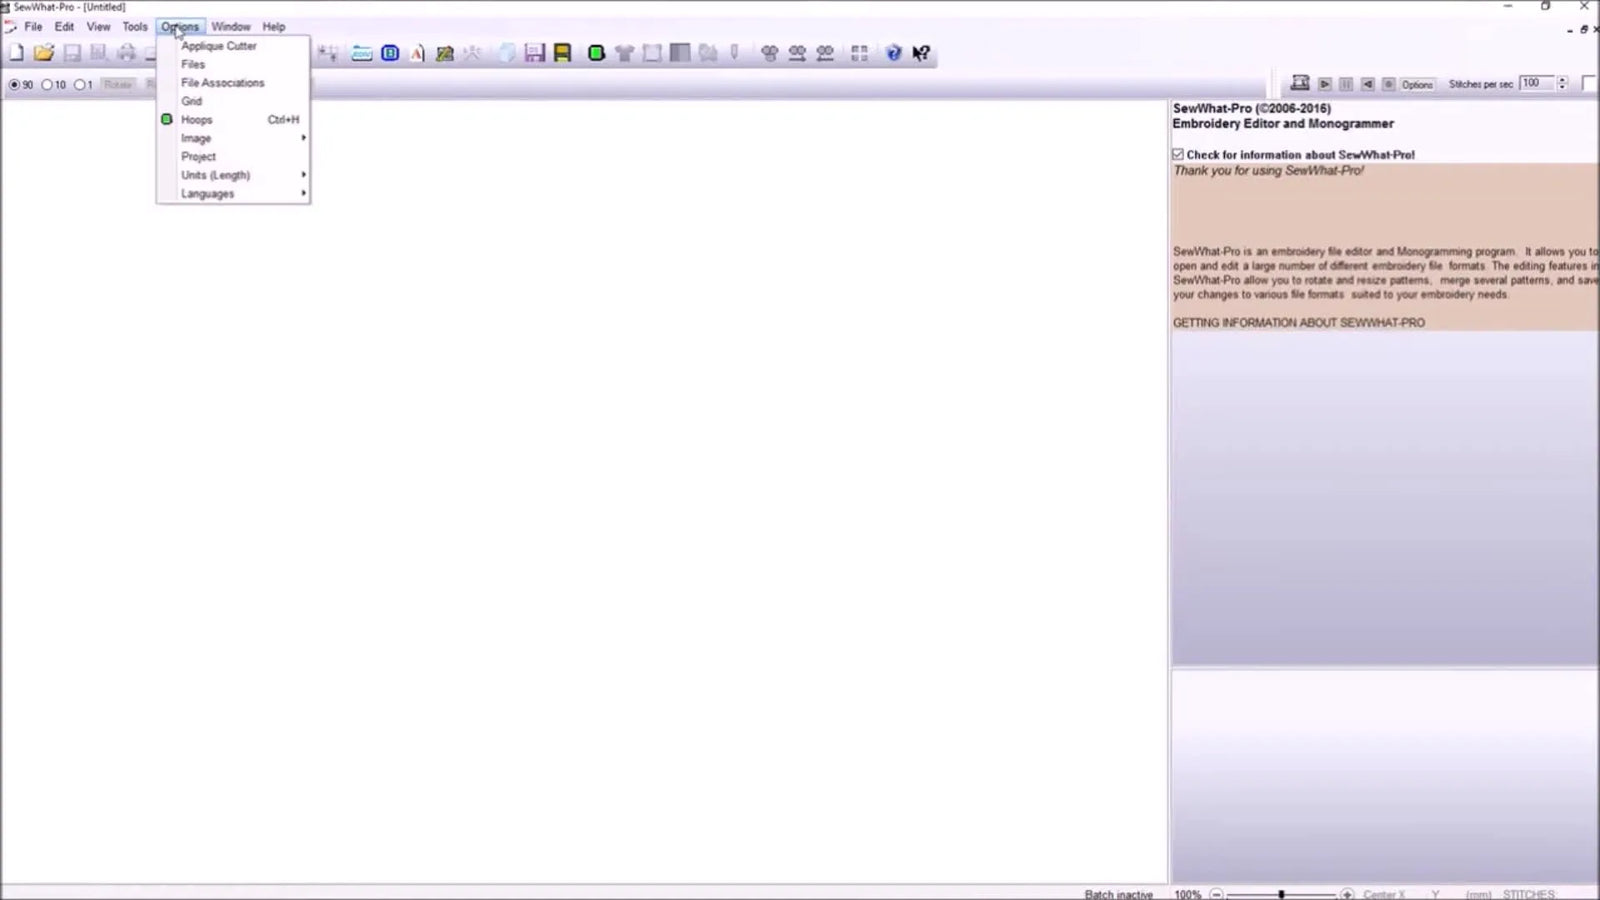Play the stitch simulation in reverse
Viewport: 1600px width, 900px height.
[1367, 84]
